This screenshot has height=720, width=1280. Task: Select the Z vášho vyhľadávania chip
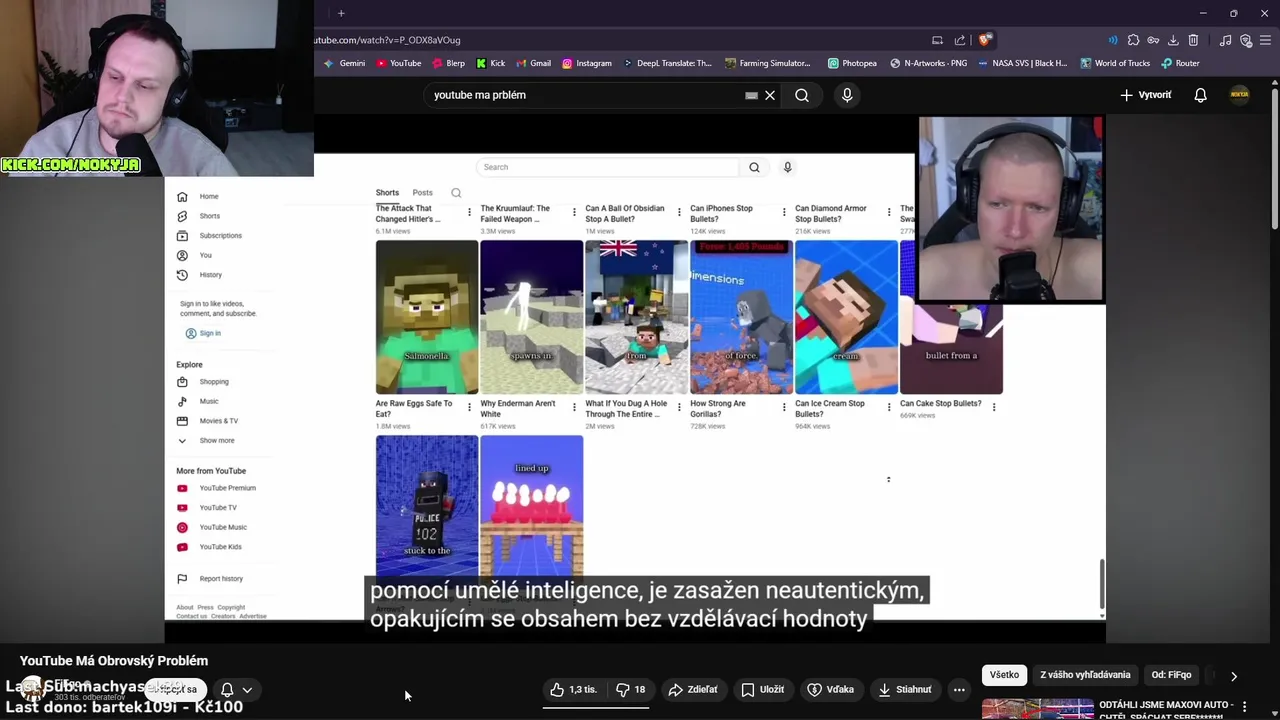pyautogui.click(x=1085, y=675)
